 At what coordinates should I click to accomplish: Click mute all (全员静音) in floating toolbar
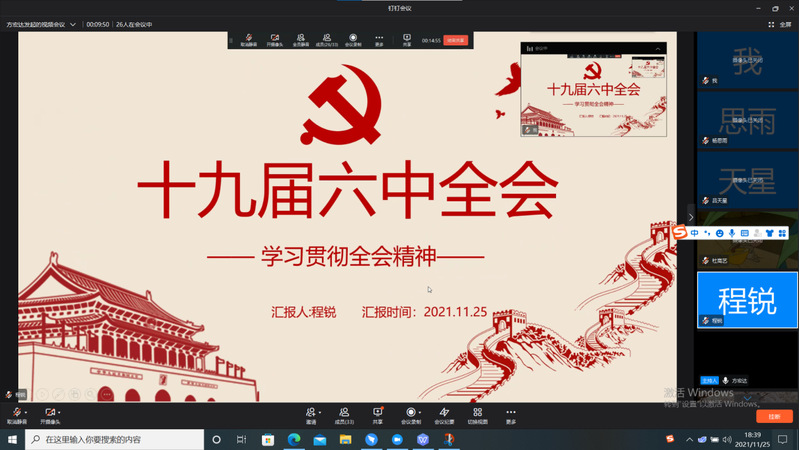[301, 40]
